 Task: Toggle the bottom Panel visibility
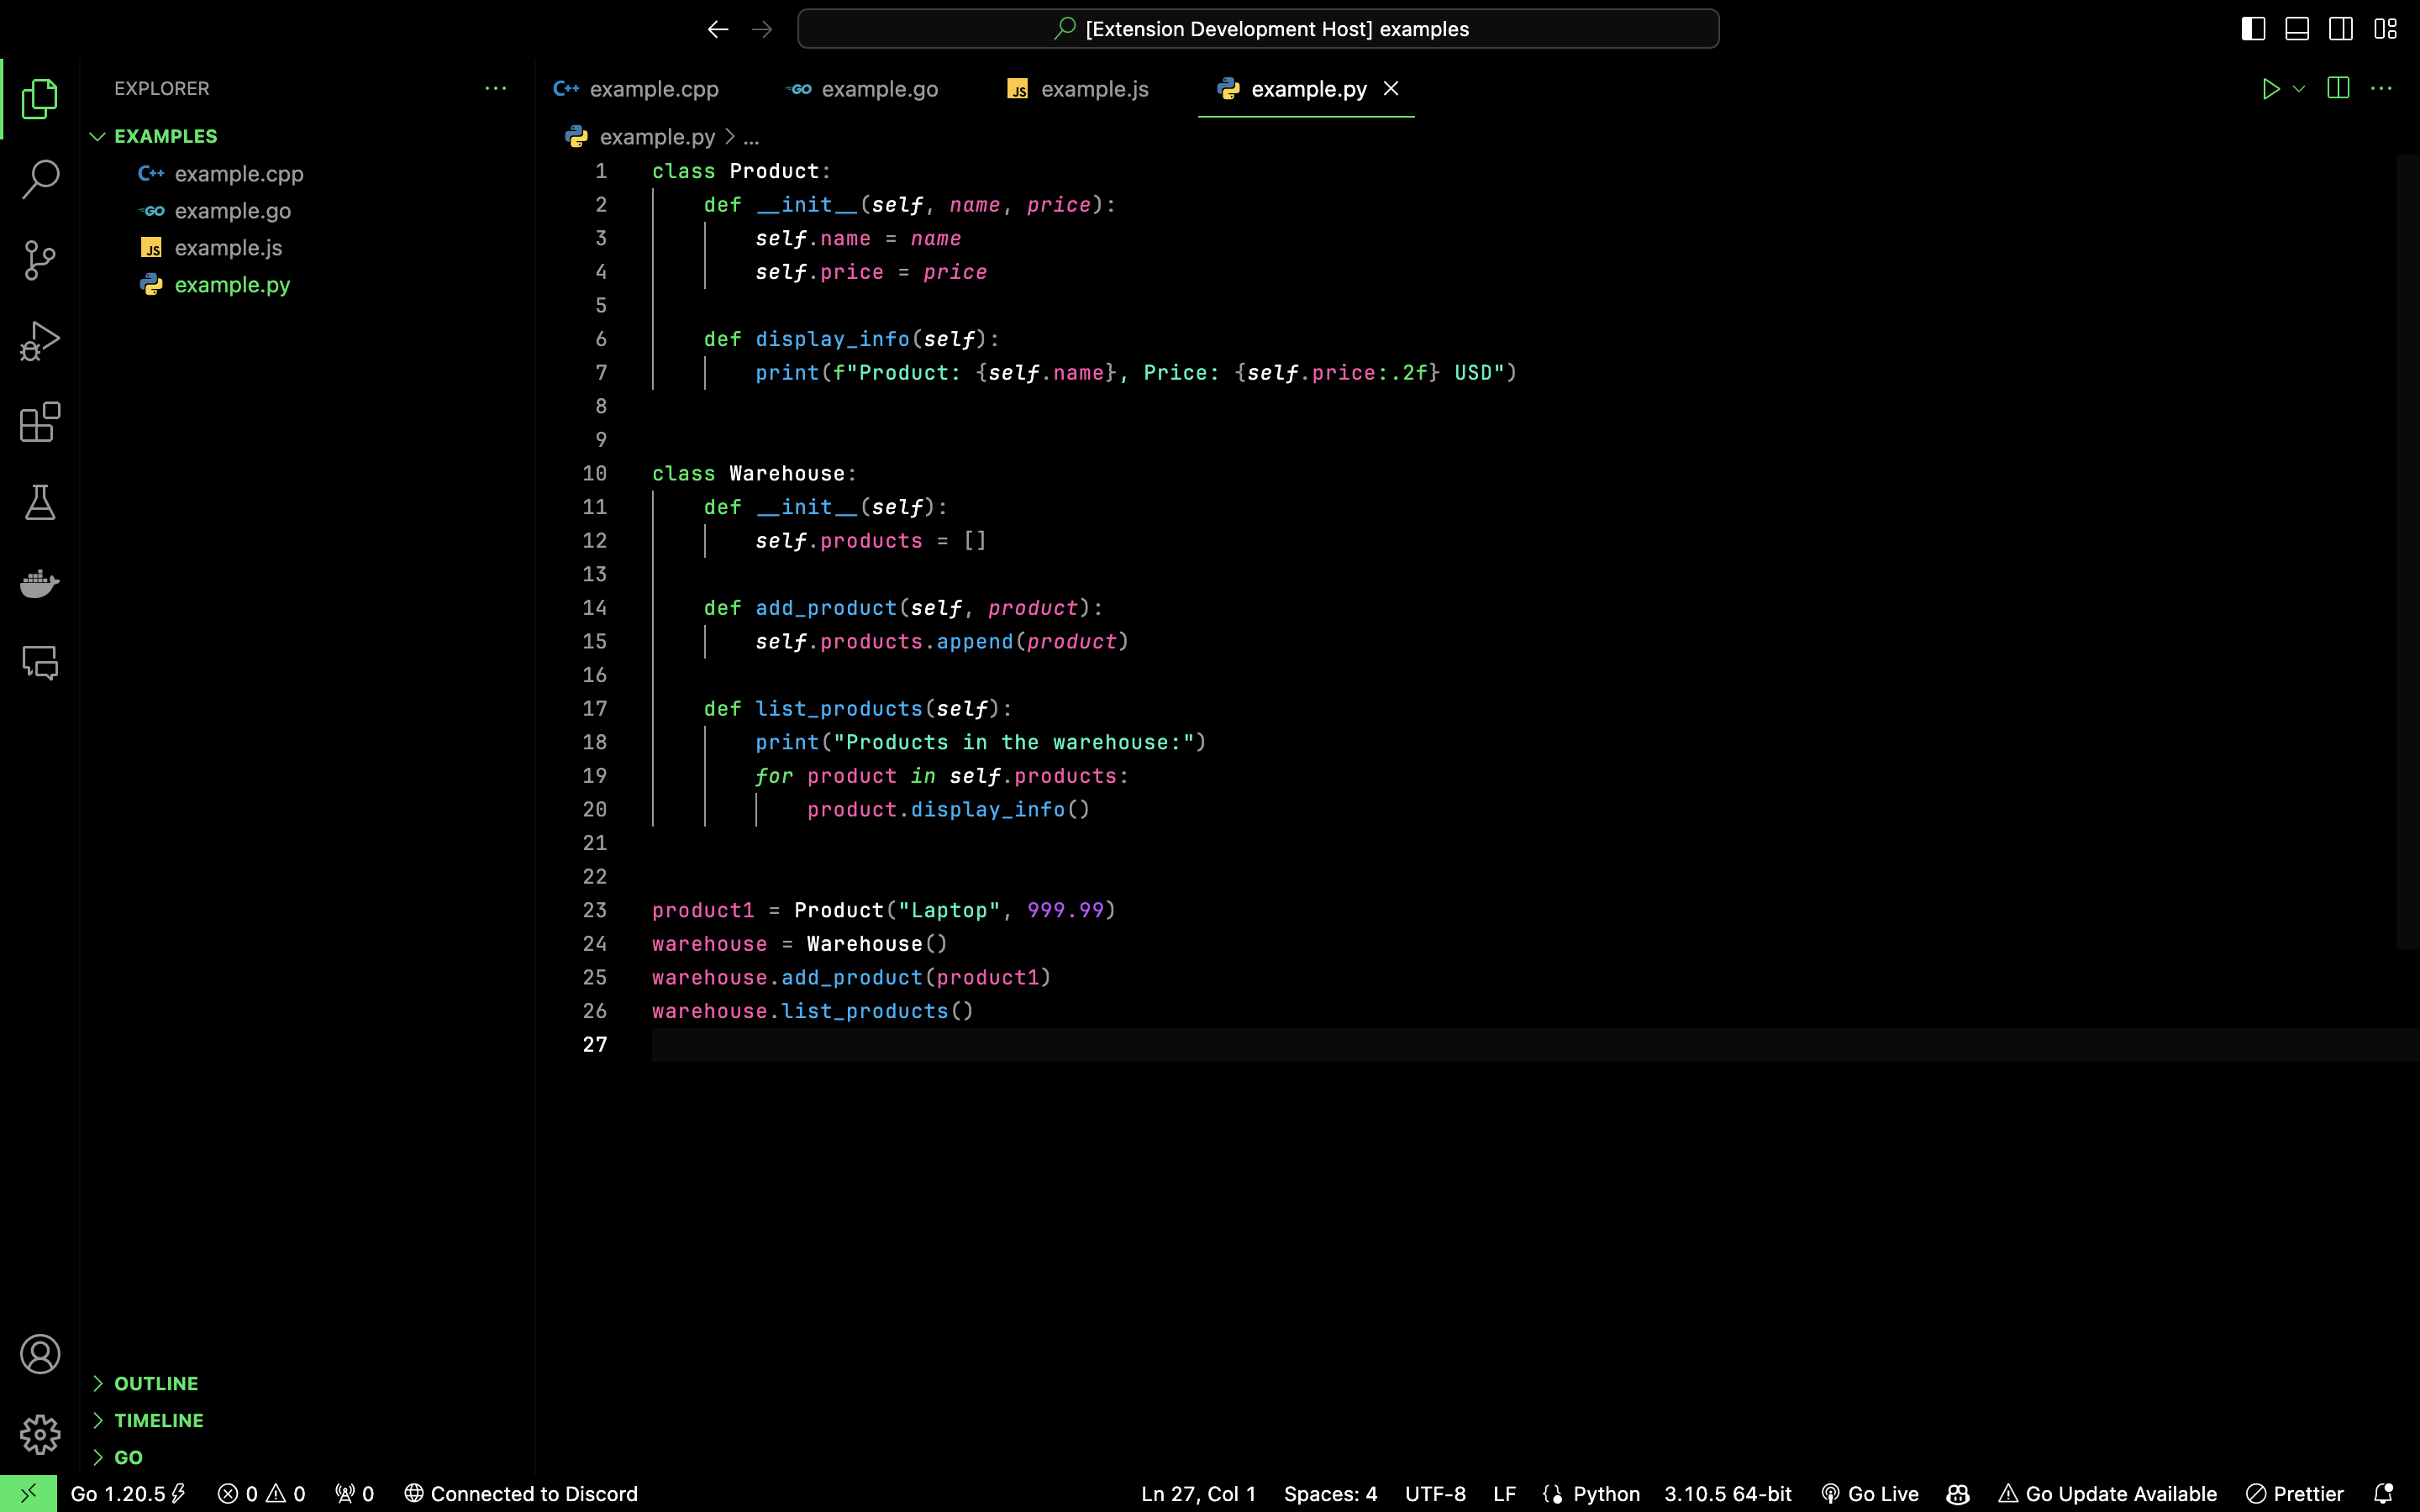(x=2297, y=29)
